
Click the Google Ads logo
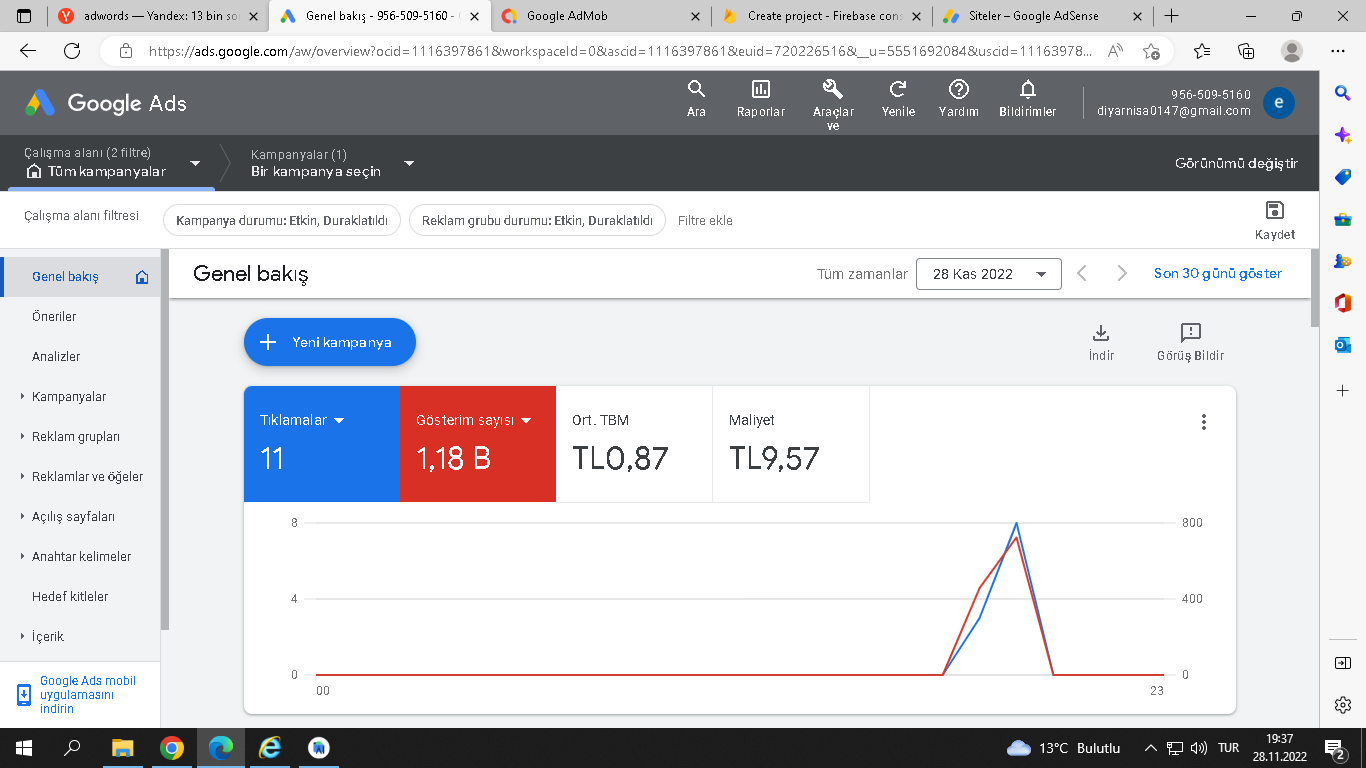click(106, 103)
